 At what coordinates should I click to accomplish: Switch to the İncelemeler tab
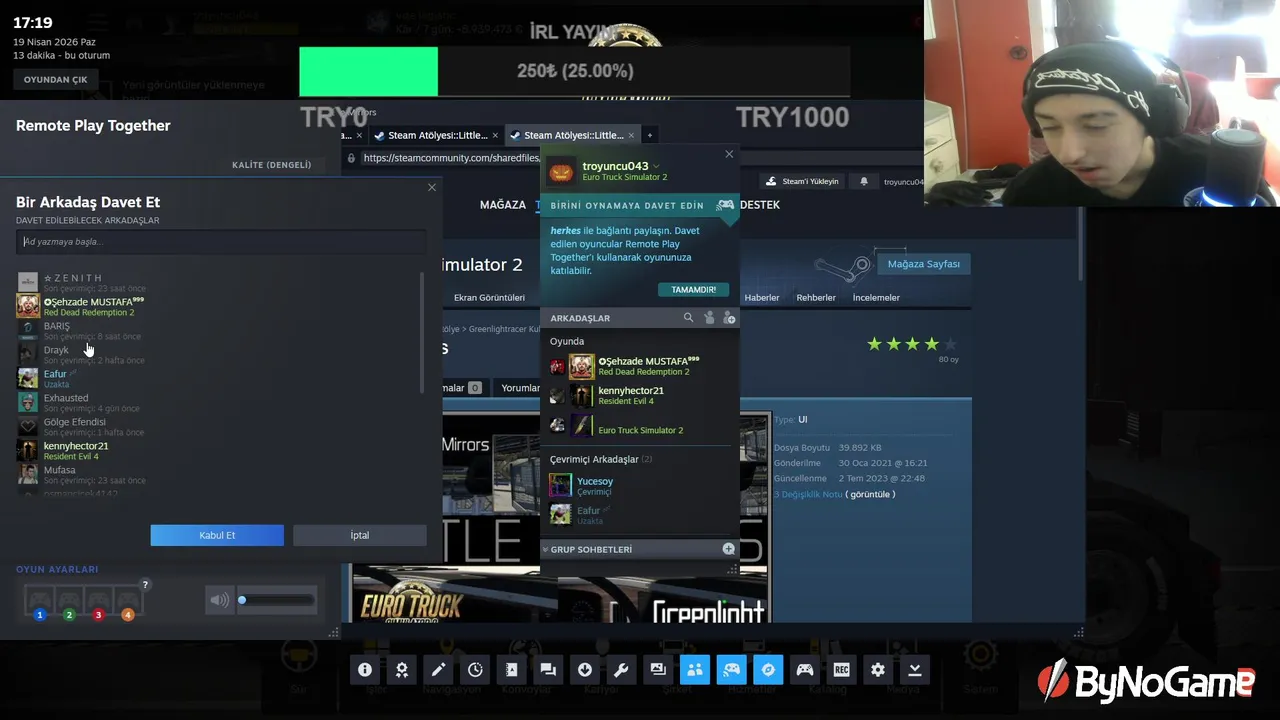pos(876,297)
